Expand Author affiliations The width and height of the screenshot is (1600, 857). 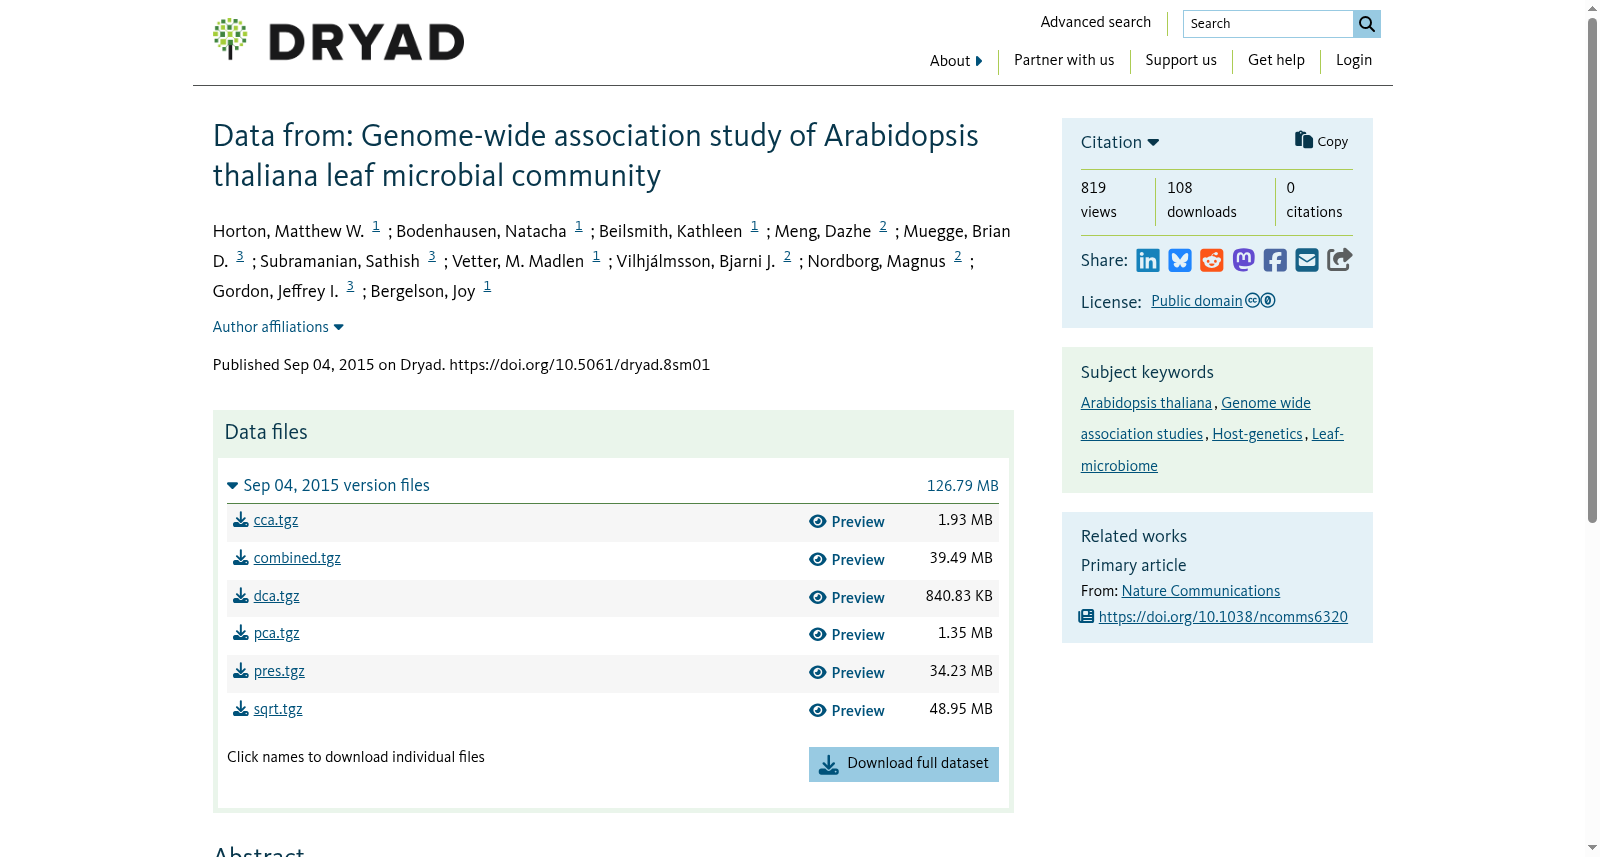tap(278, 327)
